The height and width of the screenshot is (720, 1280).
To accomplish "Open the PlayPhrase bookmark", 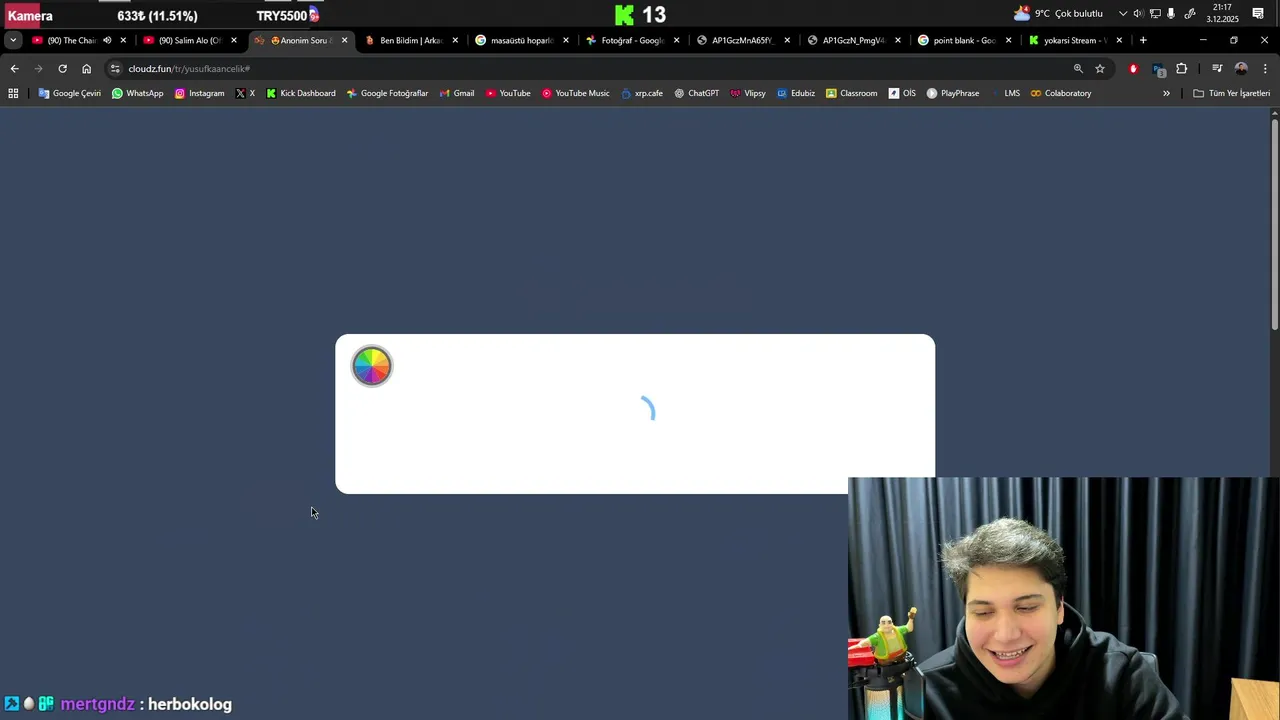I will 952,93.
